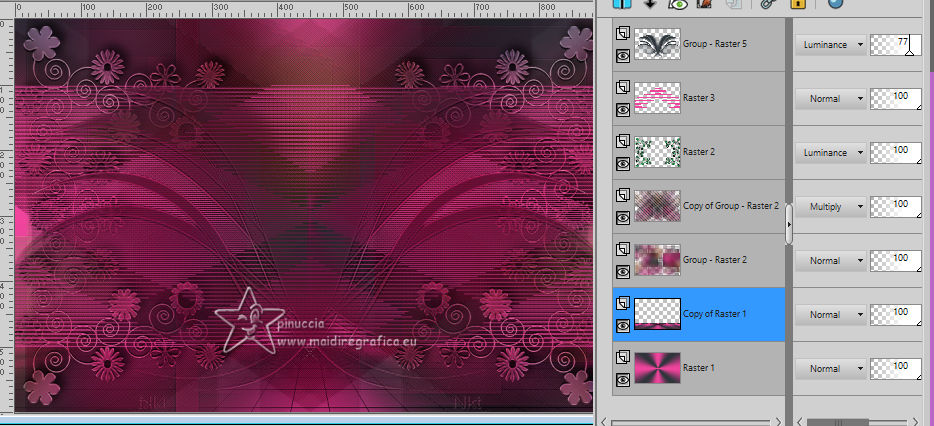934x426 pixels.
Task: Click the eye icon in the layers toolbar
Action: (x=677, y=4)
